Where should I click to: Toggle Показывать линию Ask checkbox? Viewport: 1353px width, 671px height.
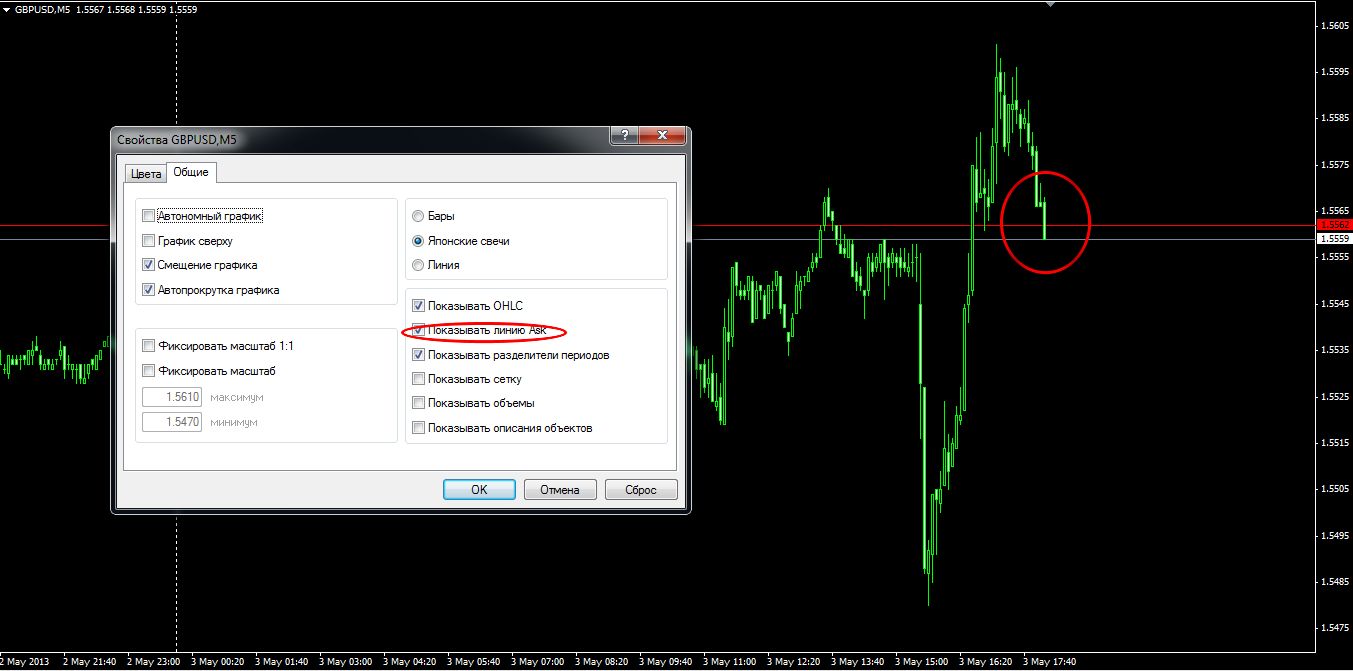419,330
